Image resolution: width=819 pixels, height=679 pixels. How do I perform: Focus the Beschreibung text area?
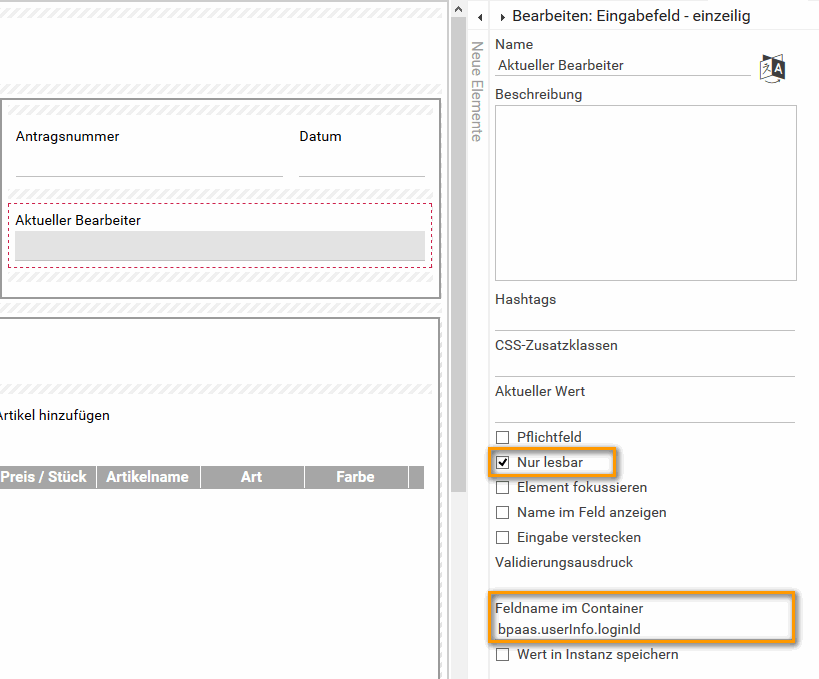(x=645, y=193)
